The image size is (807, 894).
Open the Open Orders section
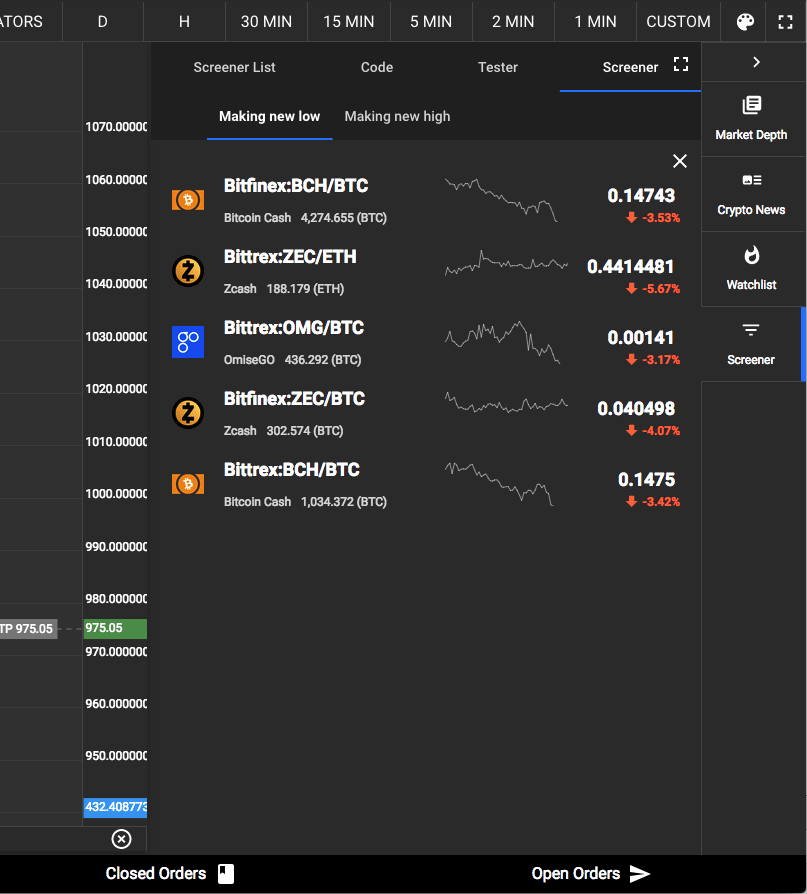[590, 873]
